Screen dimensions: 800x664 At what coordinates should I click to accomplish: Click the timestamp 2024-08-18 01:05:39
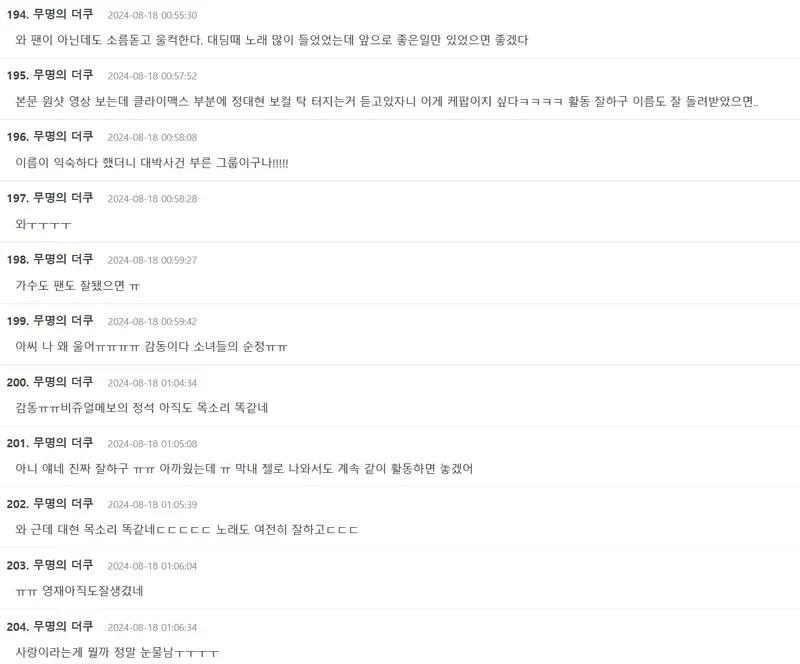(152, 504)
